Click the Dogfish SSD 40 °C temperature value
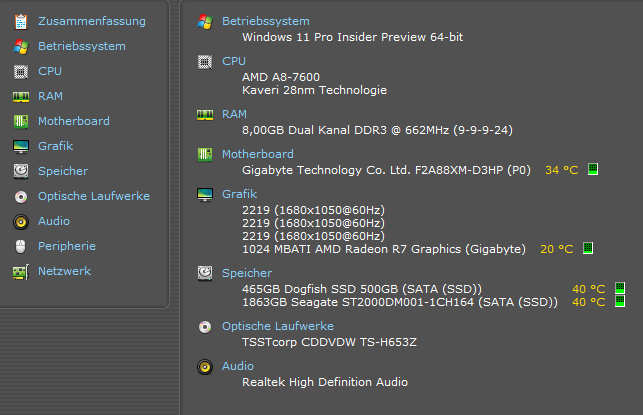The width and height of the screenshot is (643, 415). [588, 289]
